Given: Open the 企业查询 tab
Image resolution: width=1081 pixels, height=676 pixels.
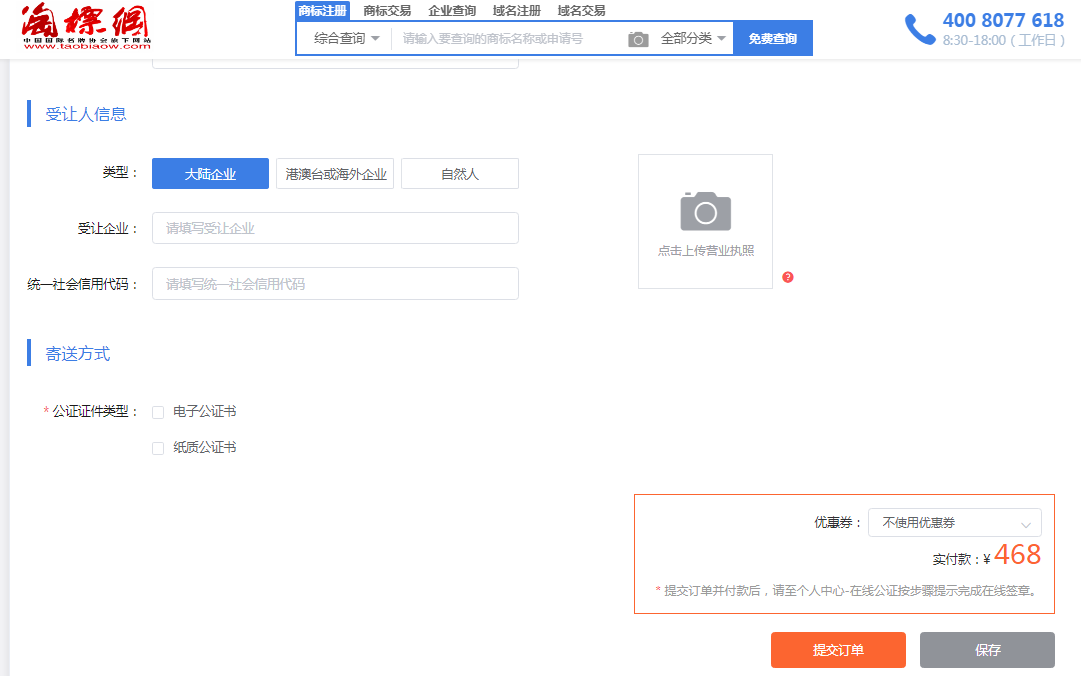Looking at the screenshot, I should (x=452, y=11).
